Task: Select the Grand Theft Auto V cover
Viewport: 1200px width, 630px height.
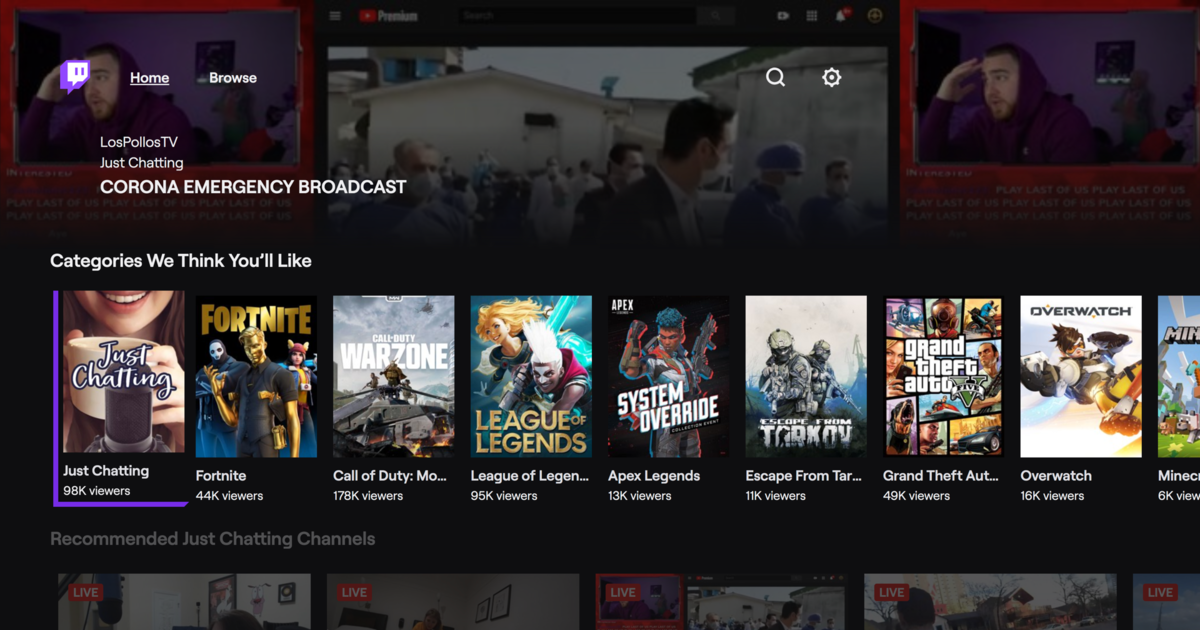Action: pyautogui.click(x=943, y=376)
